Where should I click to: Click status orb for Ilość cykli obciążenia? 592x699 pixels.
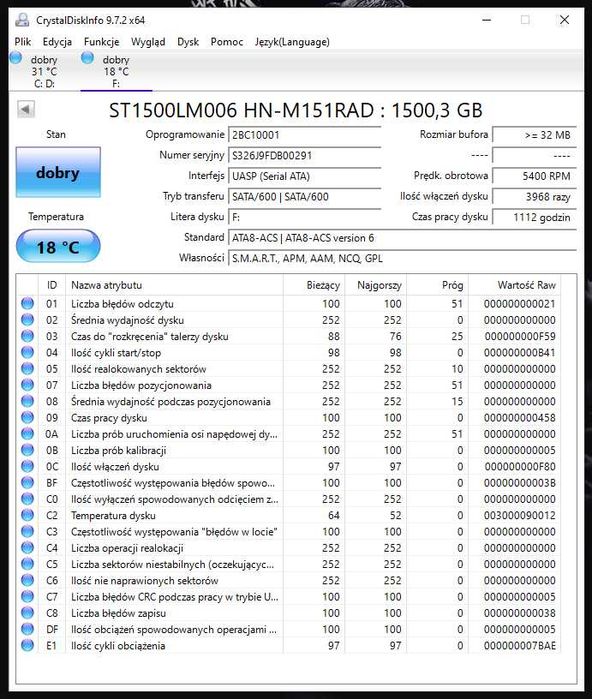(28, 645)
